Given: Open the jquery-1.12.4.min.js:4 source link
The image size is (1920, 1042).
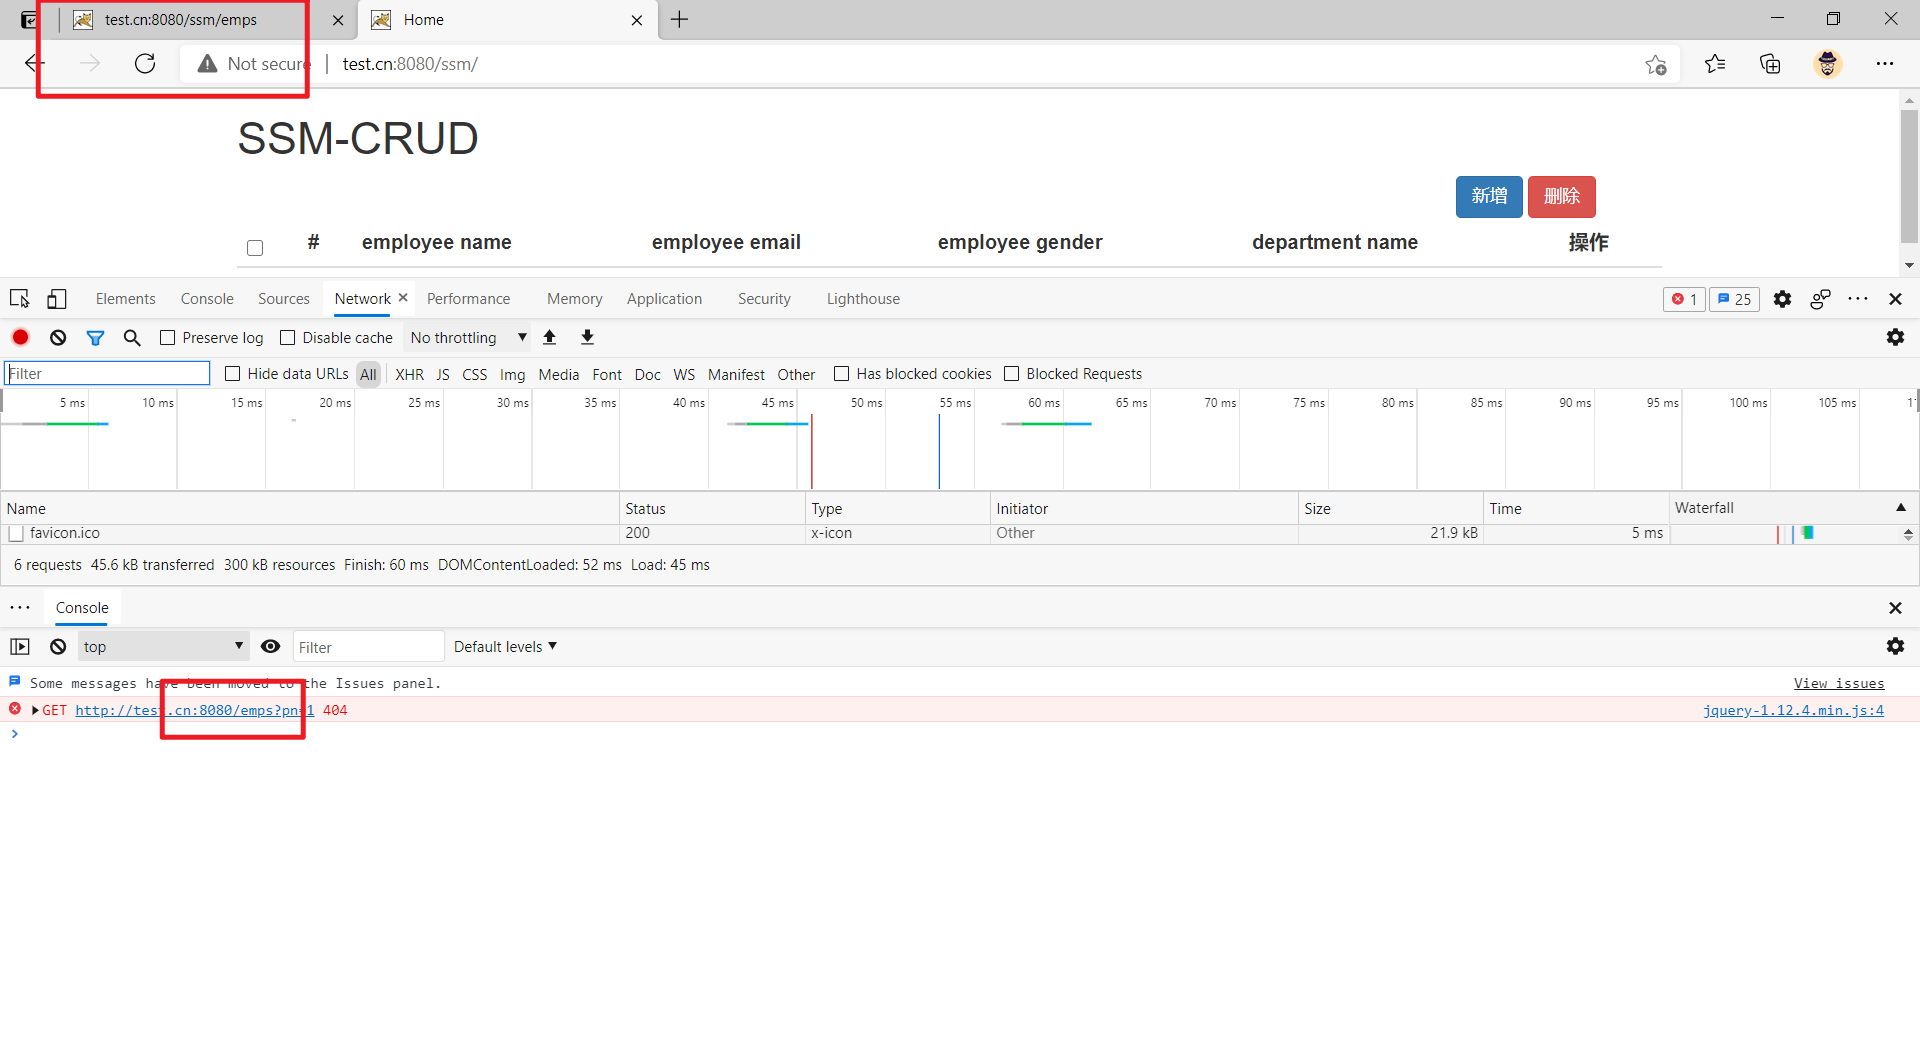Looking at the screenshot, I should tap(1793, 711).
